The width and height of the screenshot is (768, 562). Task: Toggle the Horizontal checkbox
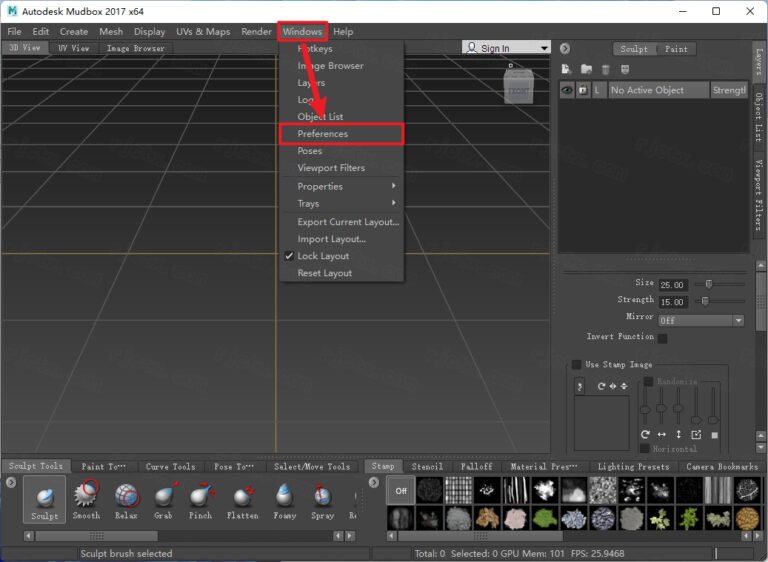click(645, 449)
